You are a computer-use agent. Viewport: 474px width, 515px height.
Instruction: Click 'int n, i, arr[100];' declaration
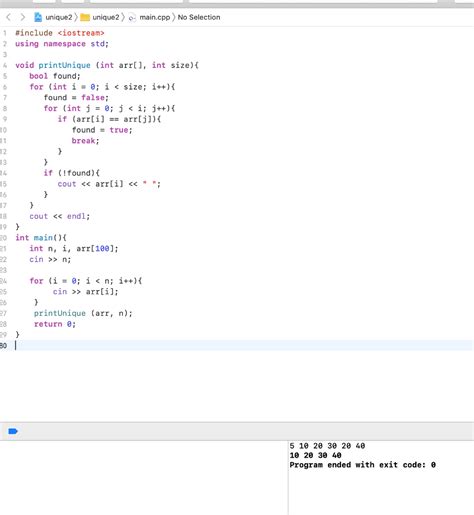[x=74, y=249]
